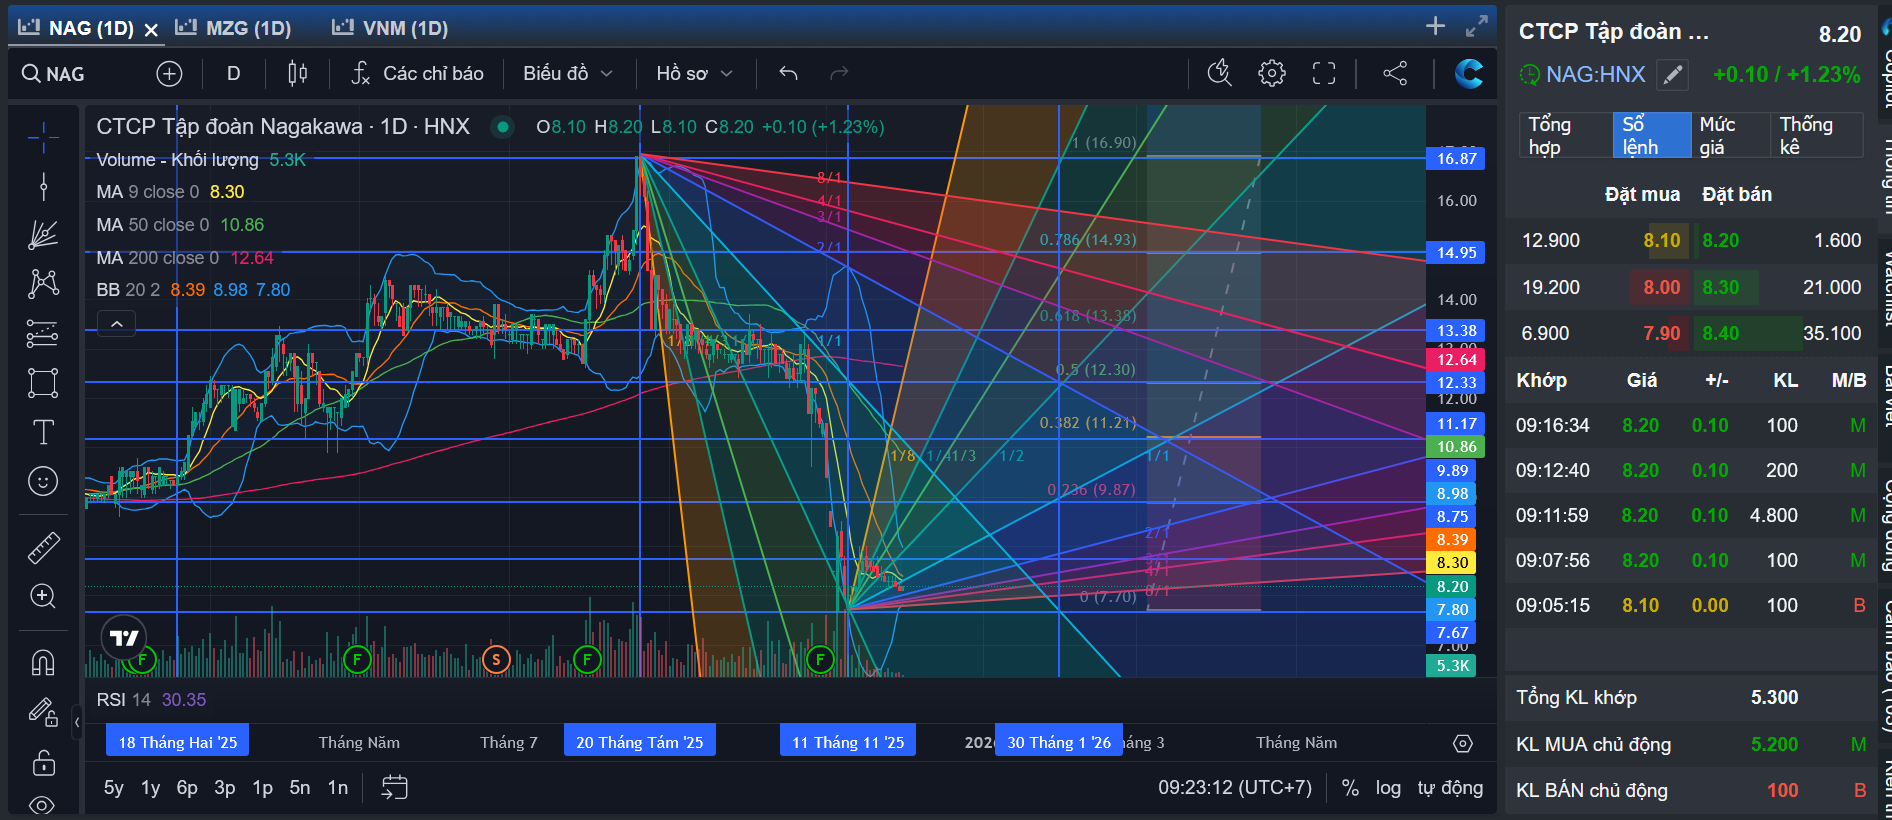Viewport: 1892px width, 820px height.
Task: Click the TradingView logo on chart
Action: [x=124, y=638]
